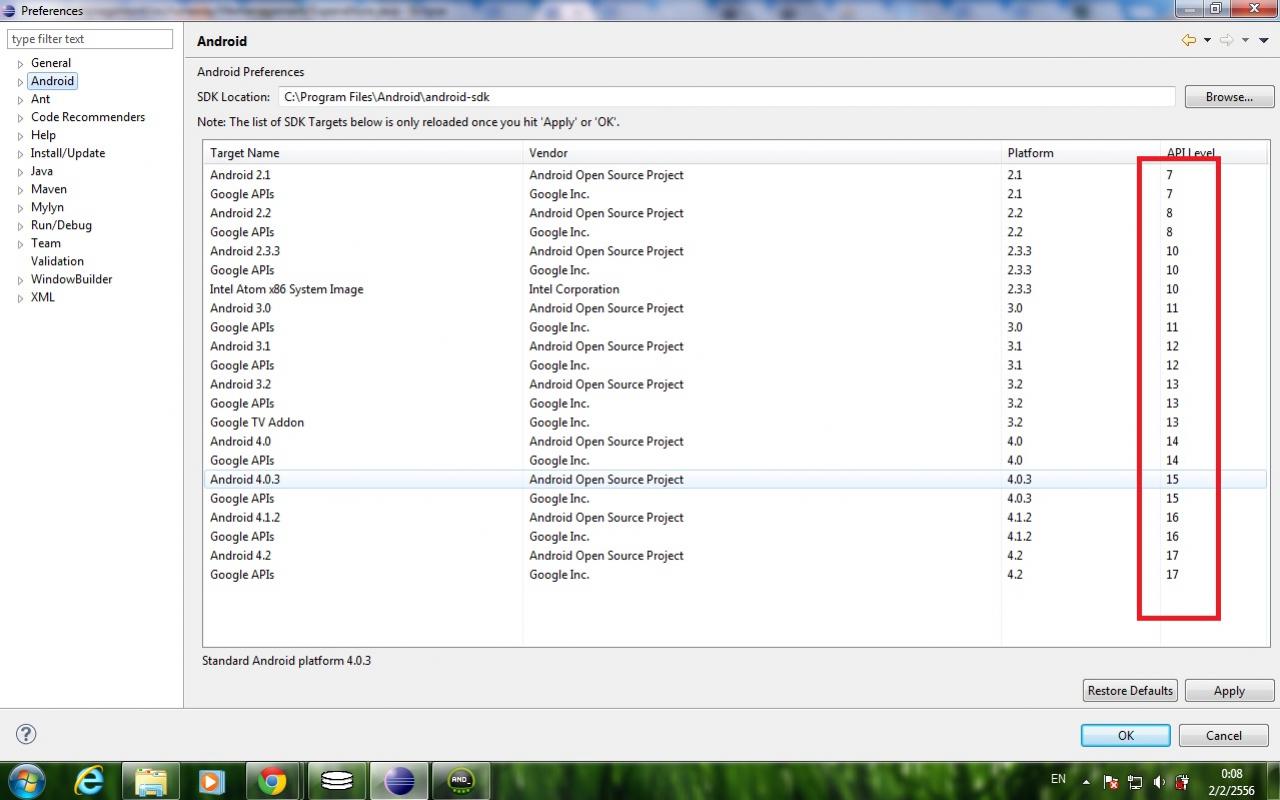Click the EN language indicator

(x=1058, y=778)
